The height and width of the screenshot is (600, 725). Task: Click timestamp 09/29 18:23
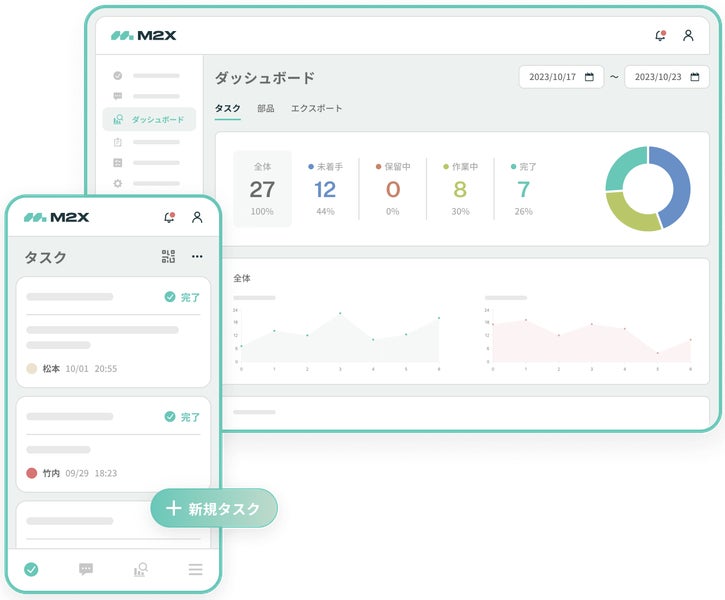91,473
